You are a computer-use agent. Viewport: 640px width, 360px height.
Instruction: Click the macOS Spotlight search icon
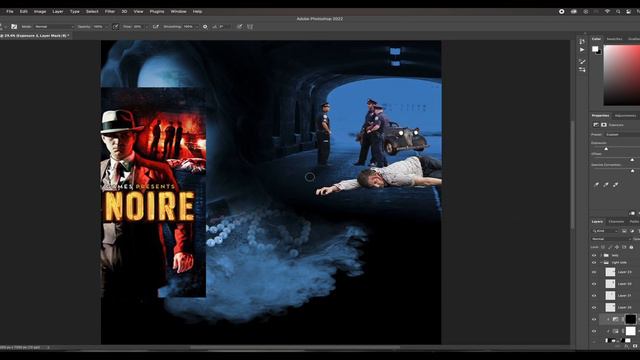coord(618,11)
